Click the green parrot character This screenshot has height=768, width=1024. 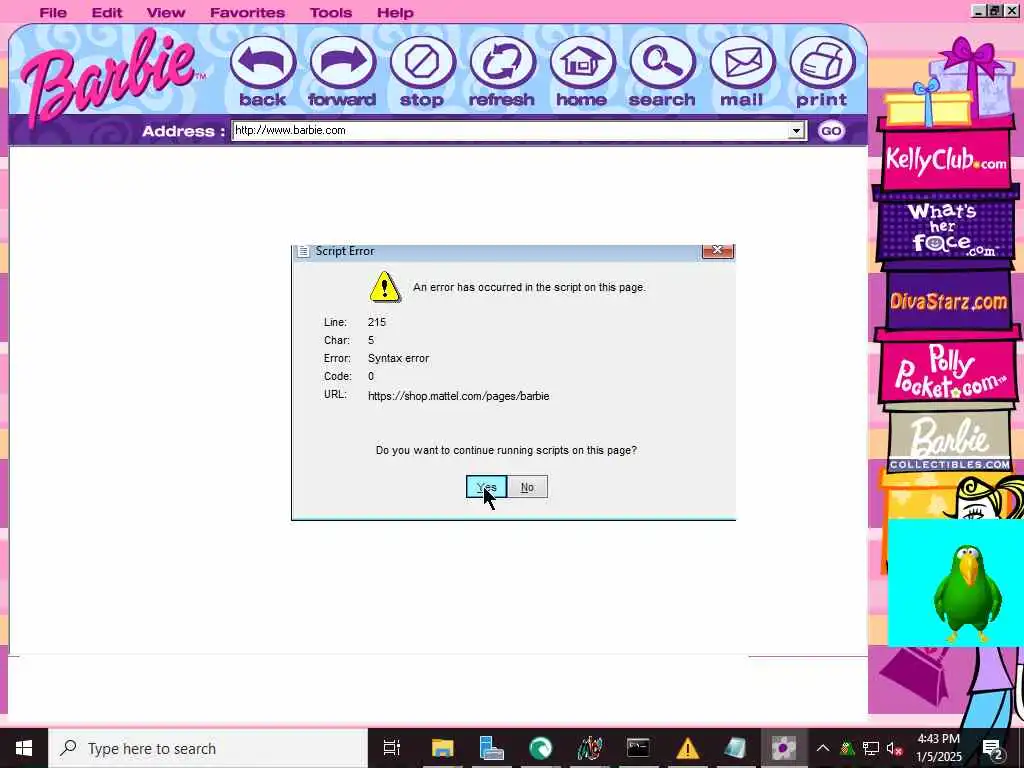967,594
